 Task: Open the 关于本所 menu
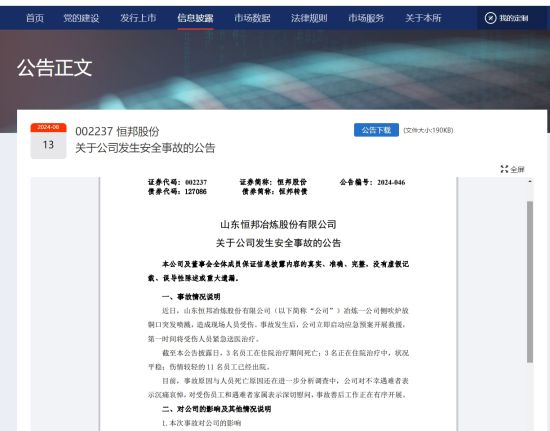click(x=423, y=18)
